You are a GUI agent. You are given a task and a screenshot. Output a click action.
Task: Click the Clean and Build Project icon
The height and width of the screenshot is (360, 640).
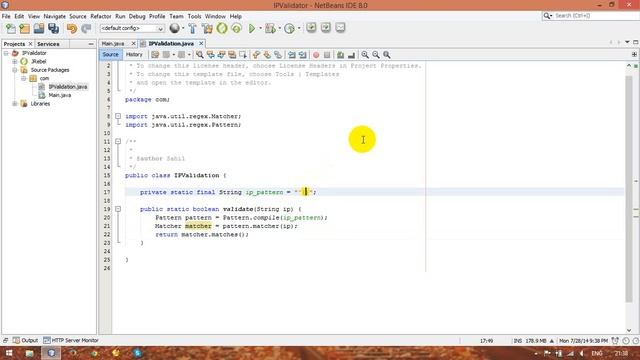coord(207,28)
